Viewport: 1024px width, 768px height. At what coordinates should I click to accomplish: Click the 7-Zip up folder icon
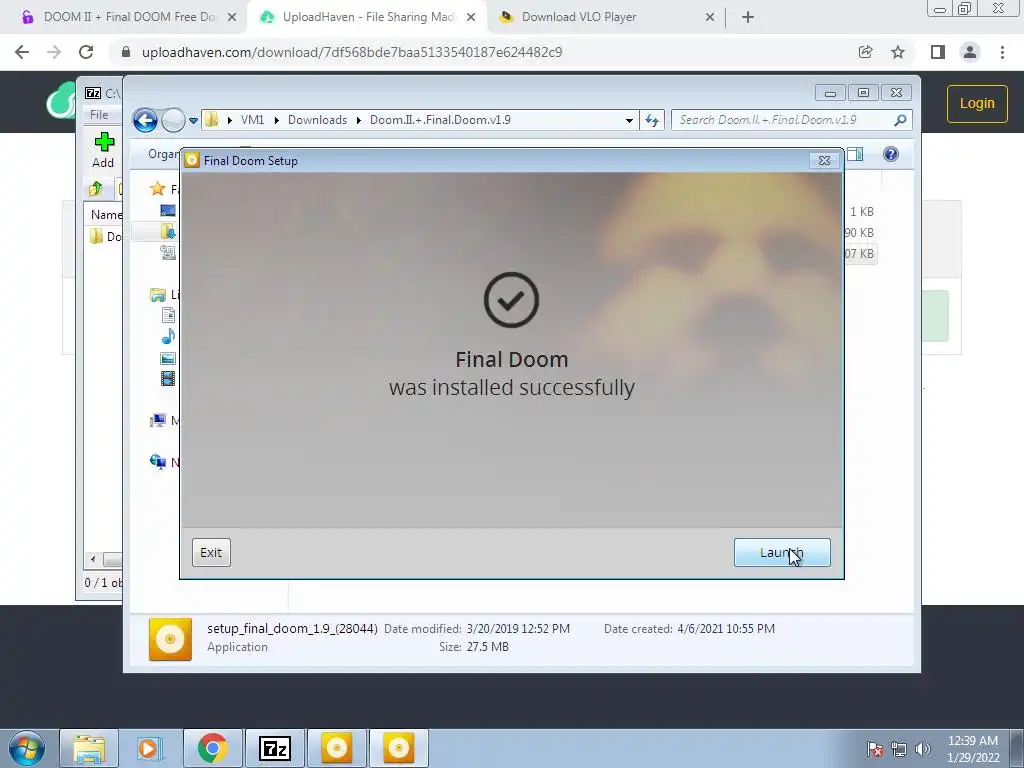click(x=96, y=189)
